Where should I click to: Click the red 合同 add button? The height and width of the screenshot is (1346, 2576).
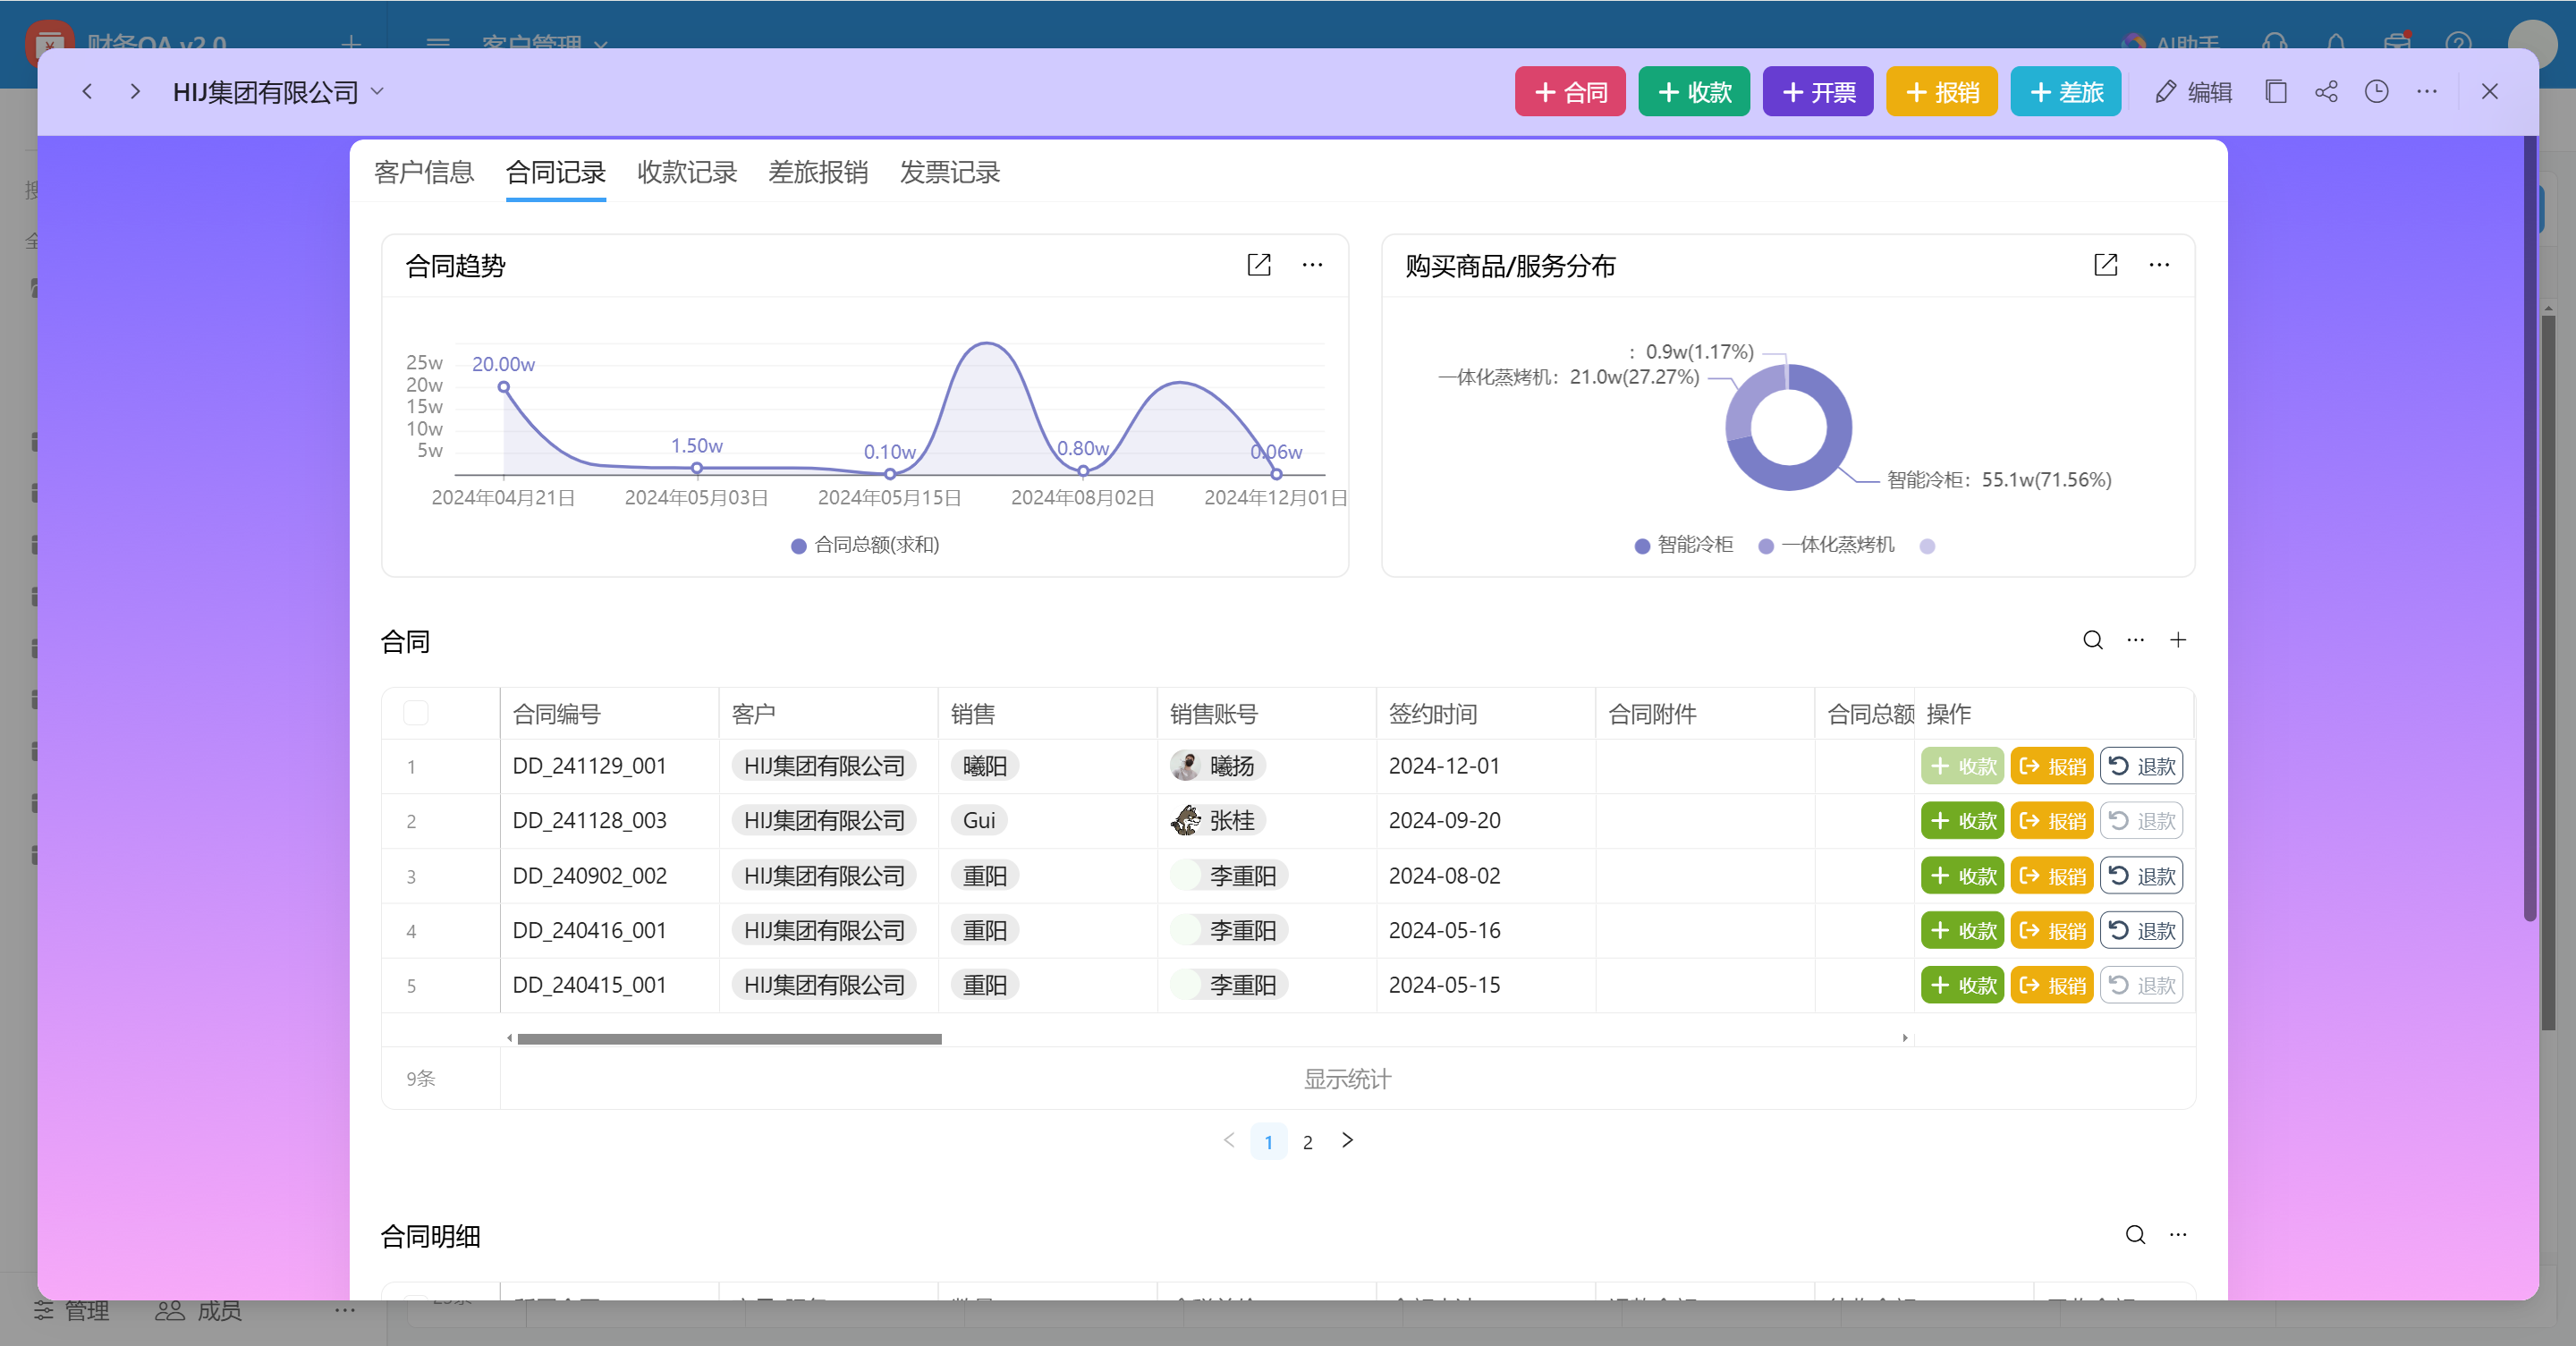[1570, 92]
